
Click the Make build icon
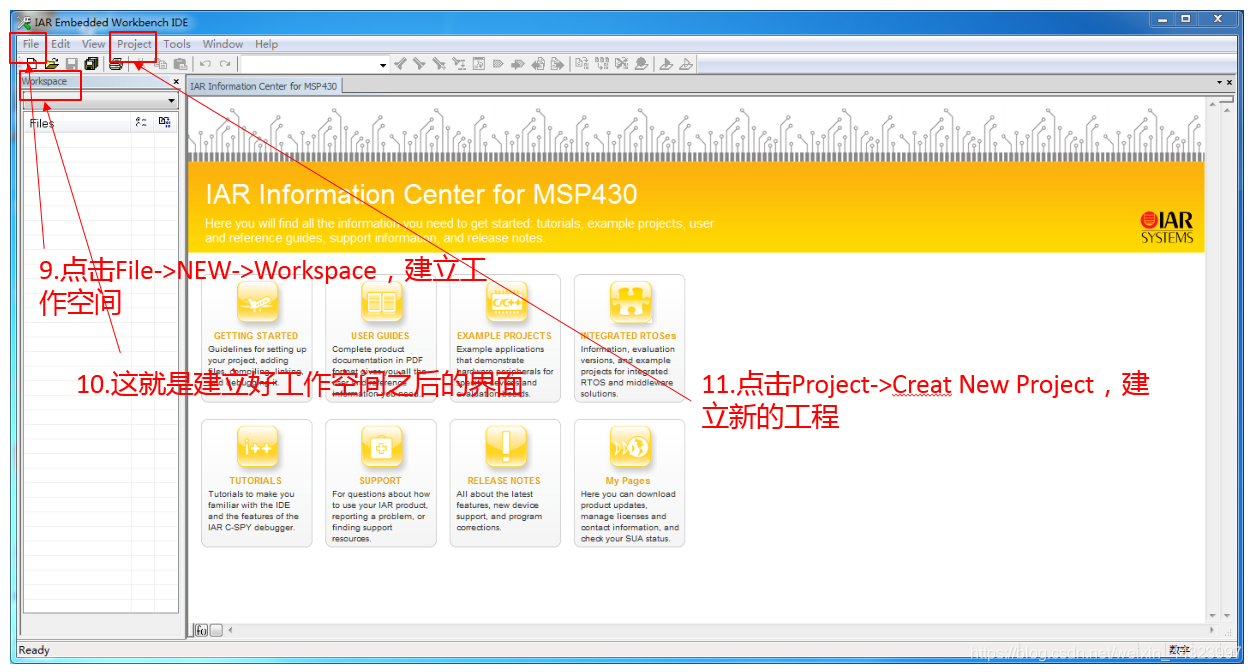click(x=602, y=64)
